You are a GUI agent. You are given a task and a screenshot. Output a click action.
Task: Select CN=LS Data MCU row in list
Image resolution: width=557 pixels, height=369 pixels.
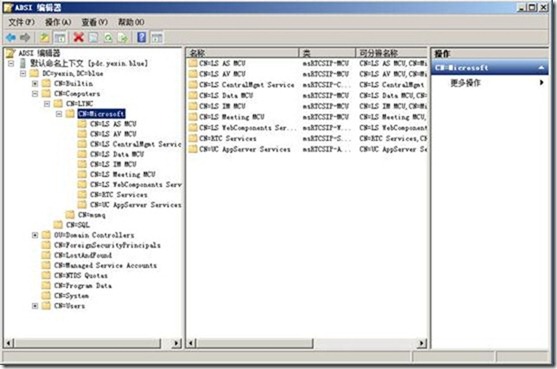[307, 95]
